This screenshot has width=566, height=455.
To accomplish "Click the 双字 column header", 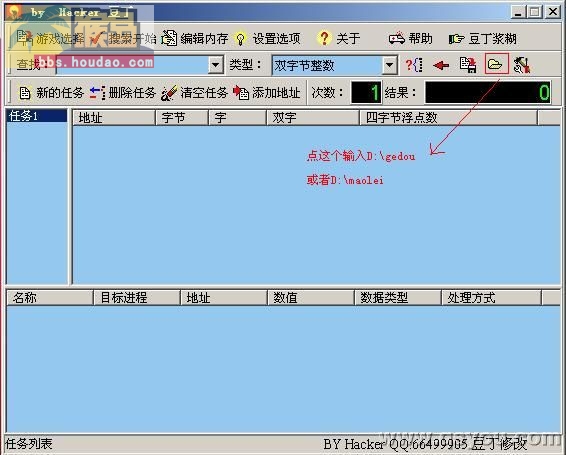I will tap(313, 118).
